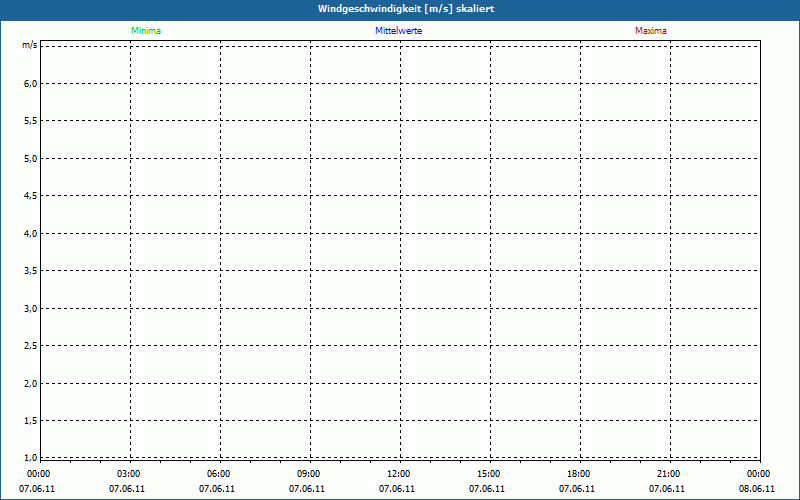Click the 09:00 time axis label

pyautogui.click(x=308, y=474)
